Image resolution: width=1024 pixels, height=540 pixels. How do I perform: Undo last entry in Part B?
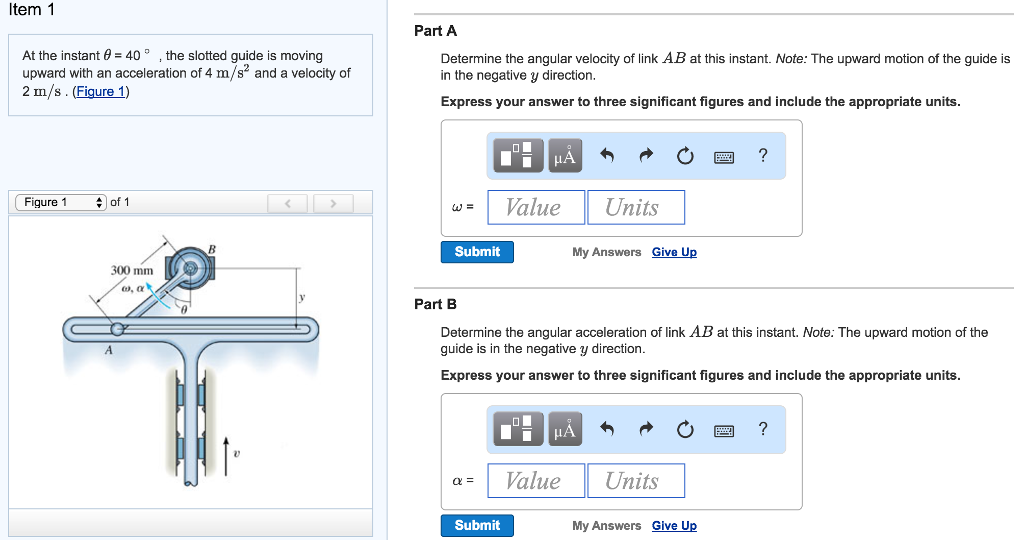click(607, 429)
